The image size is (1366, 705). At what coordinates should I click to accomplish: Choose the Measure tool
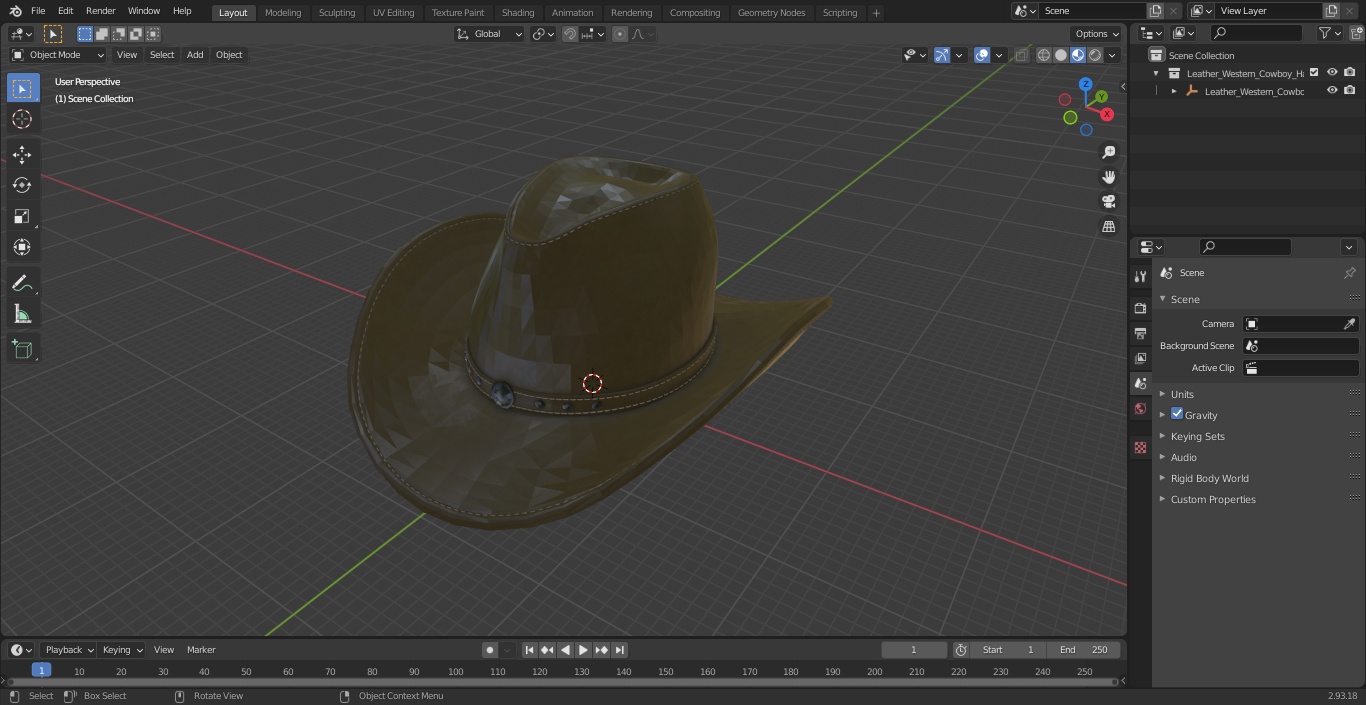(x=22, y=314)
